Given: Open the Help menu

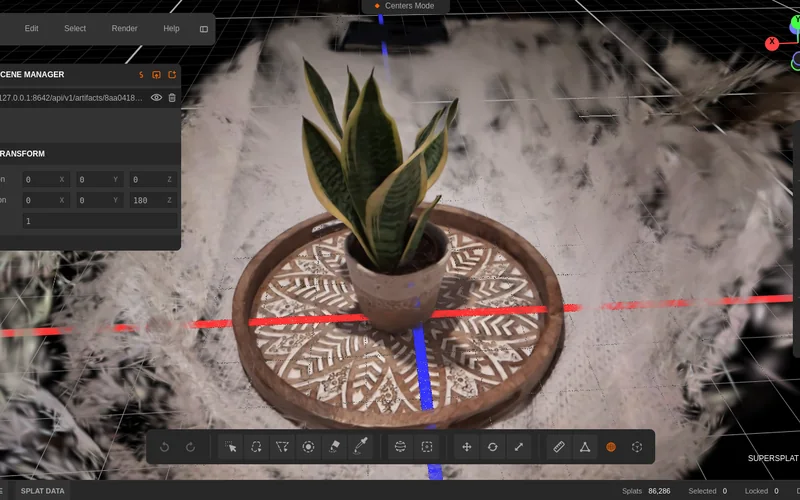Looking at the screenshot, I should [x=171, y=29].
